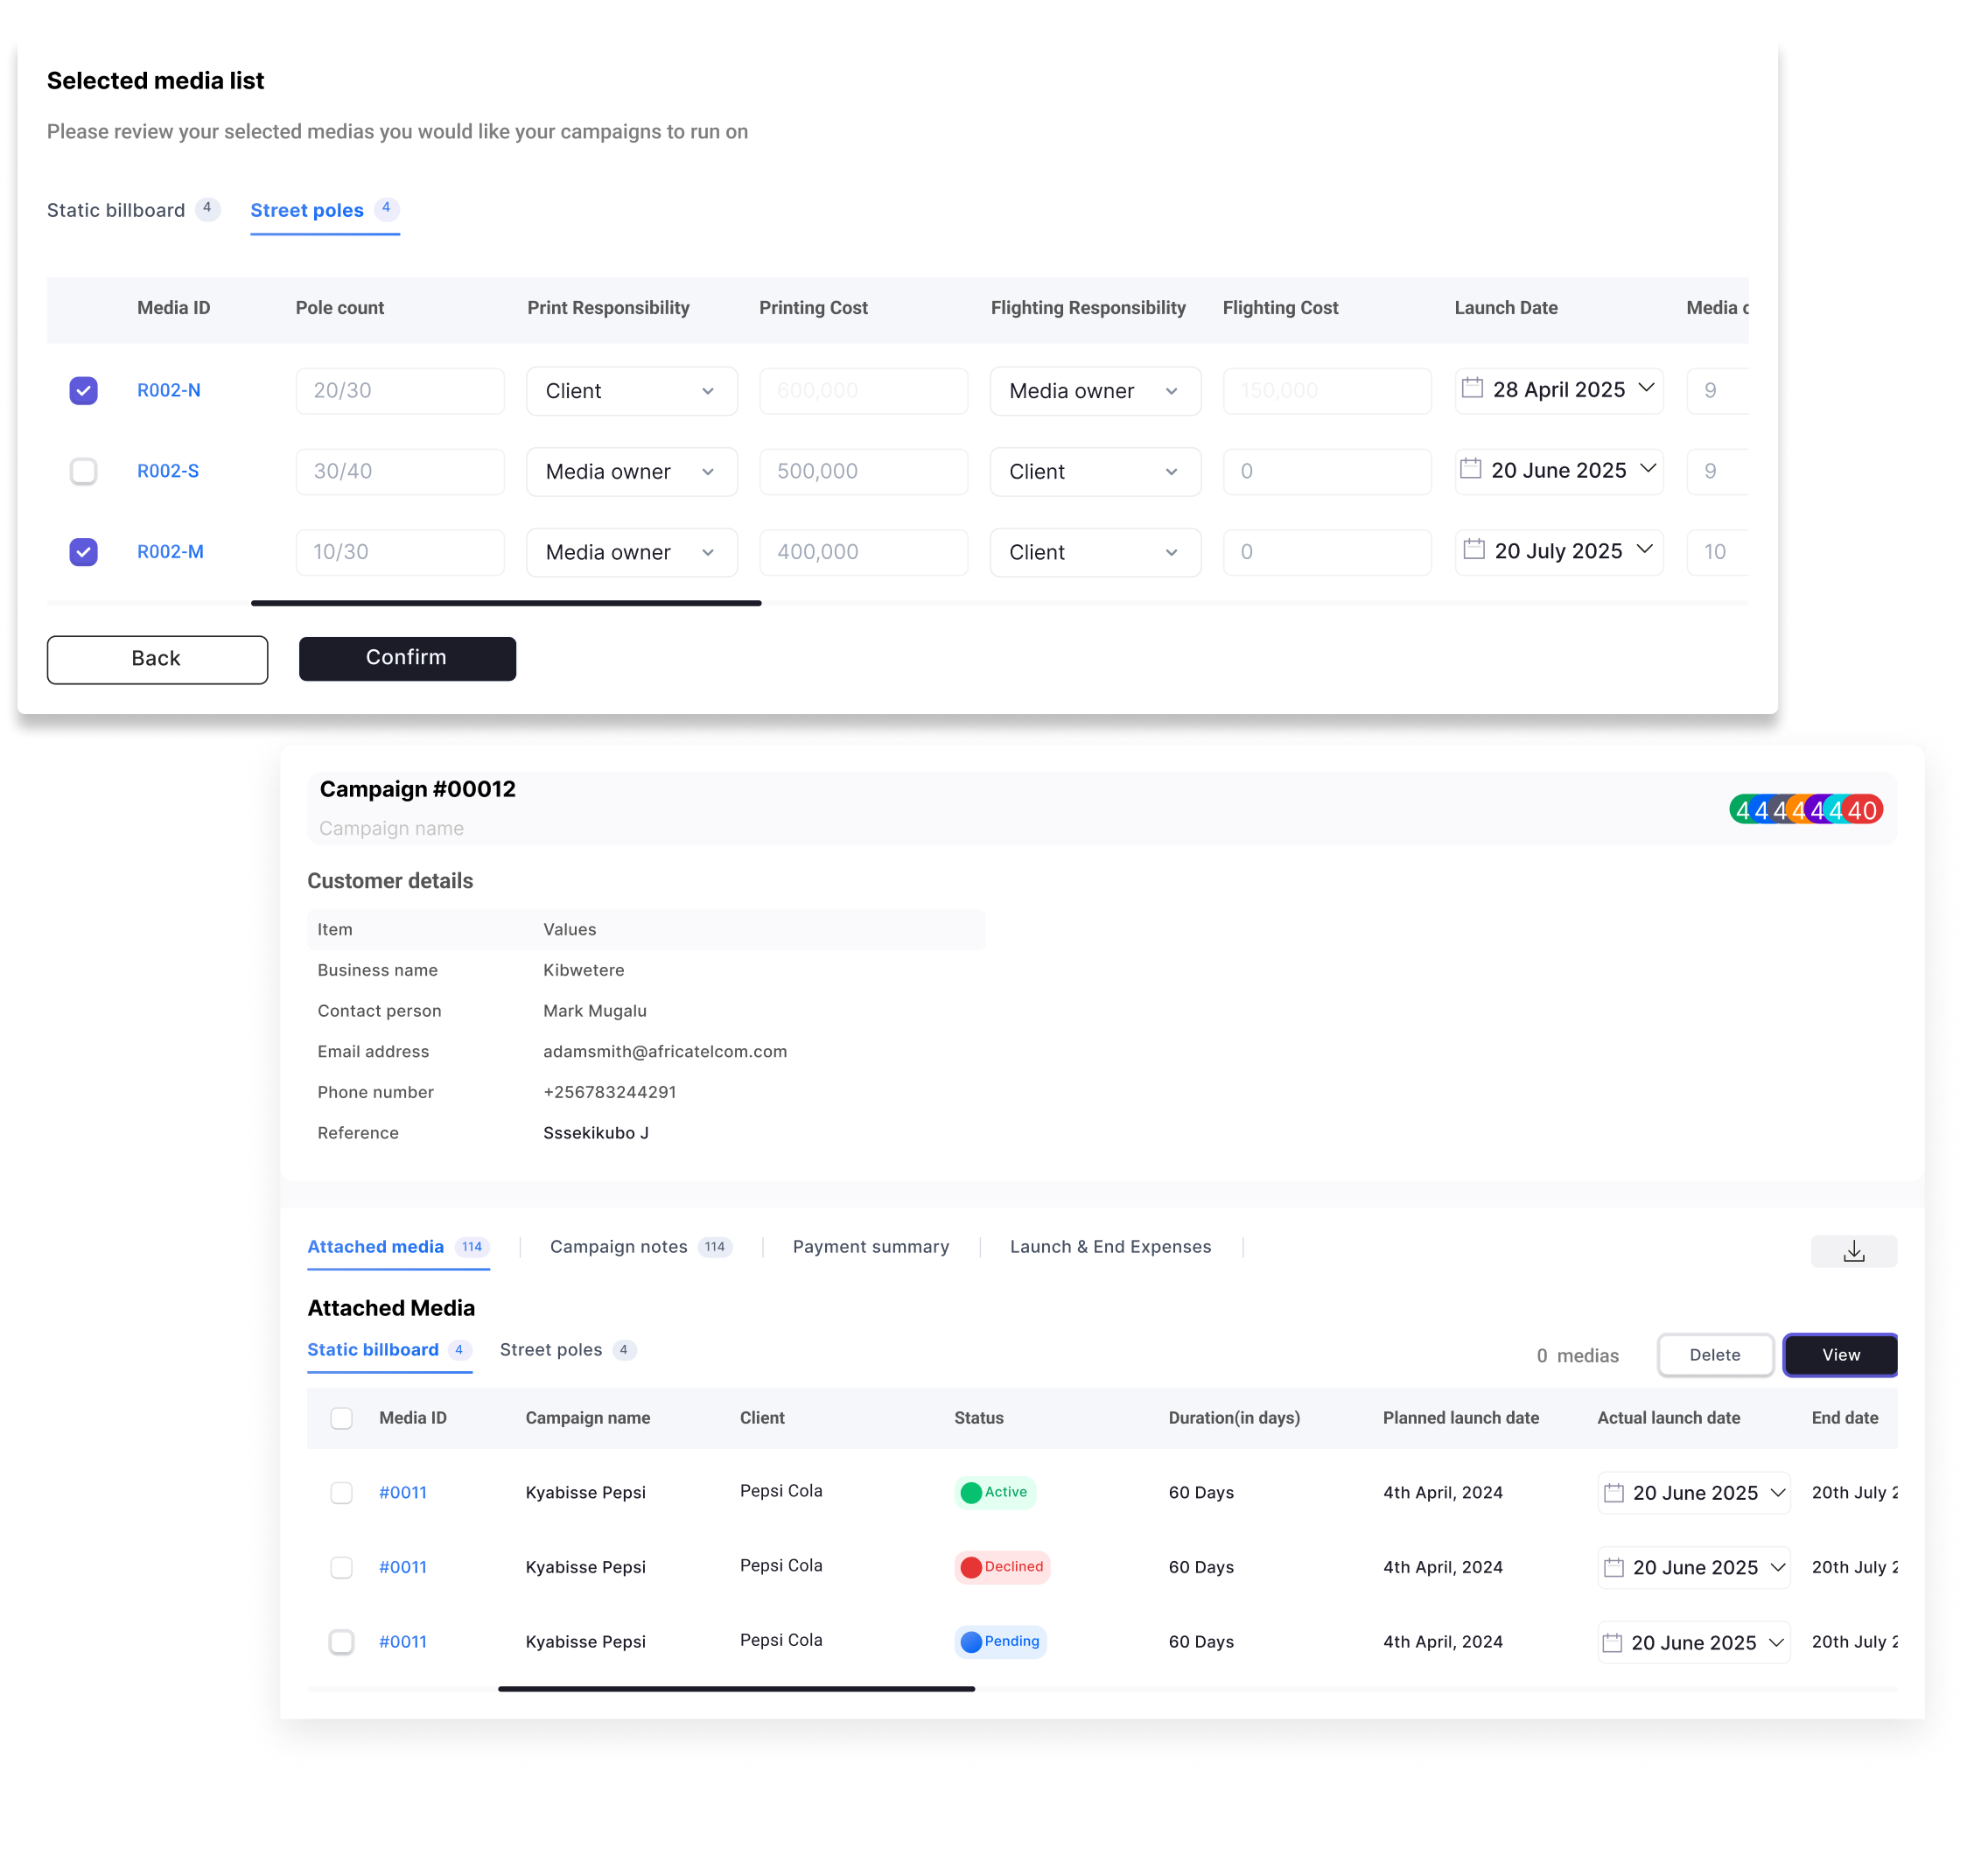Click the download icon button
Image resolution: width=1967 pixels, height=1876 pixels.
pos(1853,1251)
